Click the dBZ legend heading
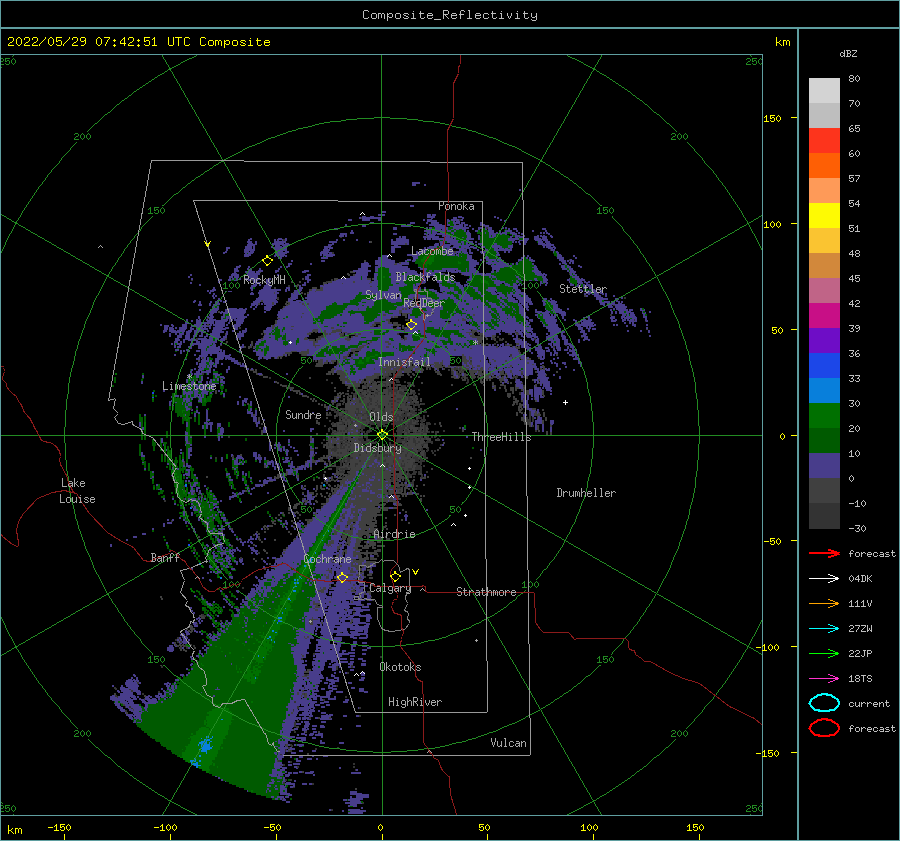 [x=848, y=54]
